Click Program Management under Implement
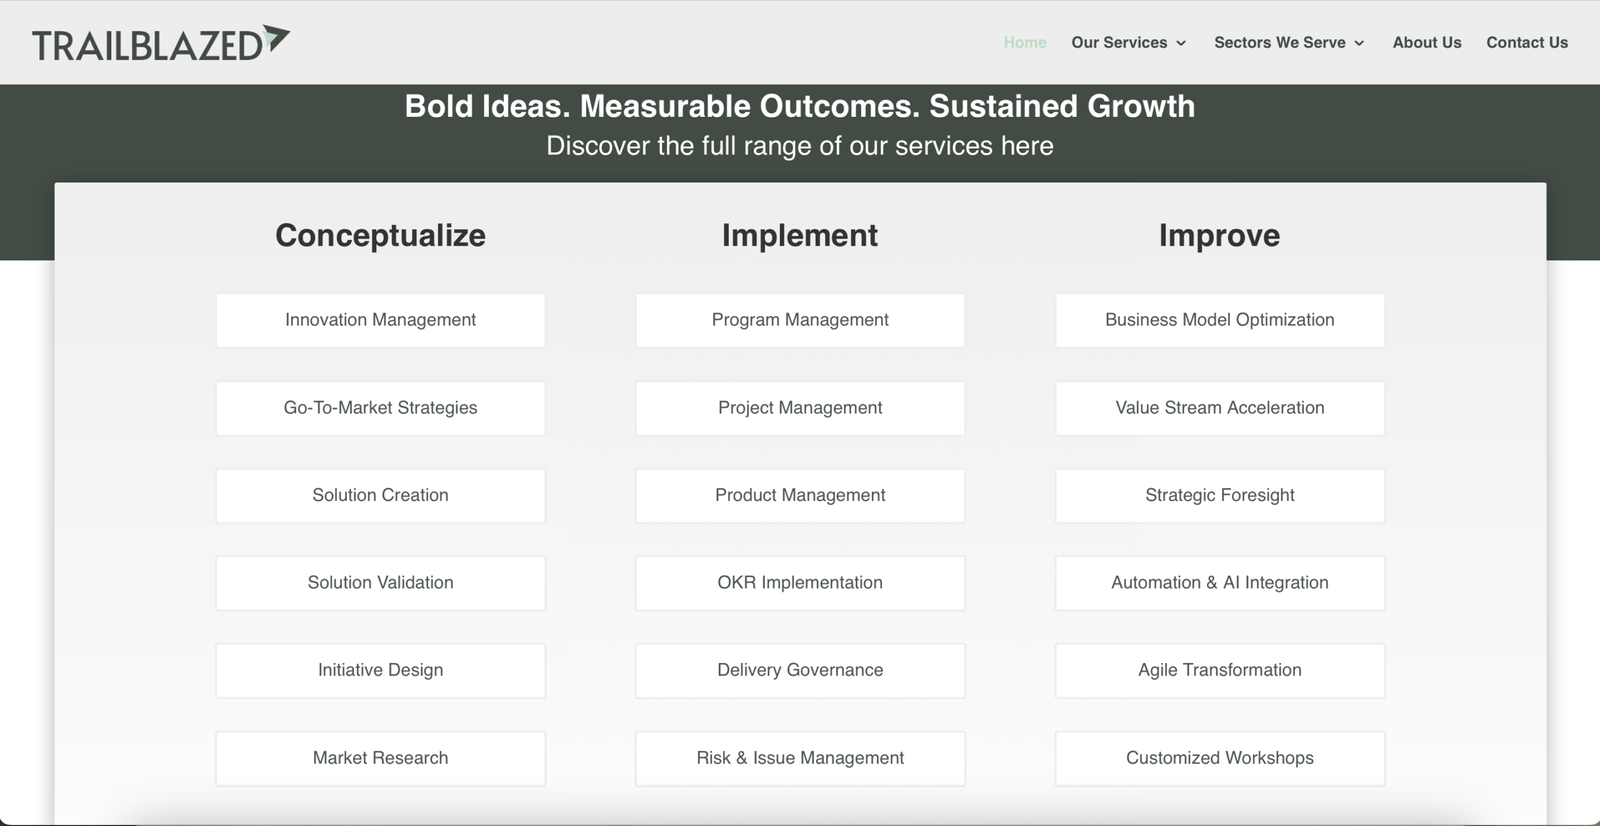1600x826 pixels. click(x=800, y=320)
